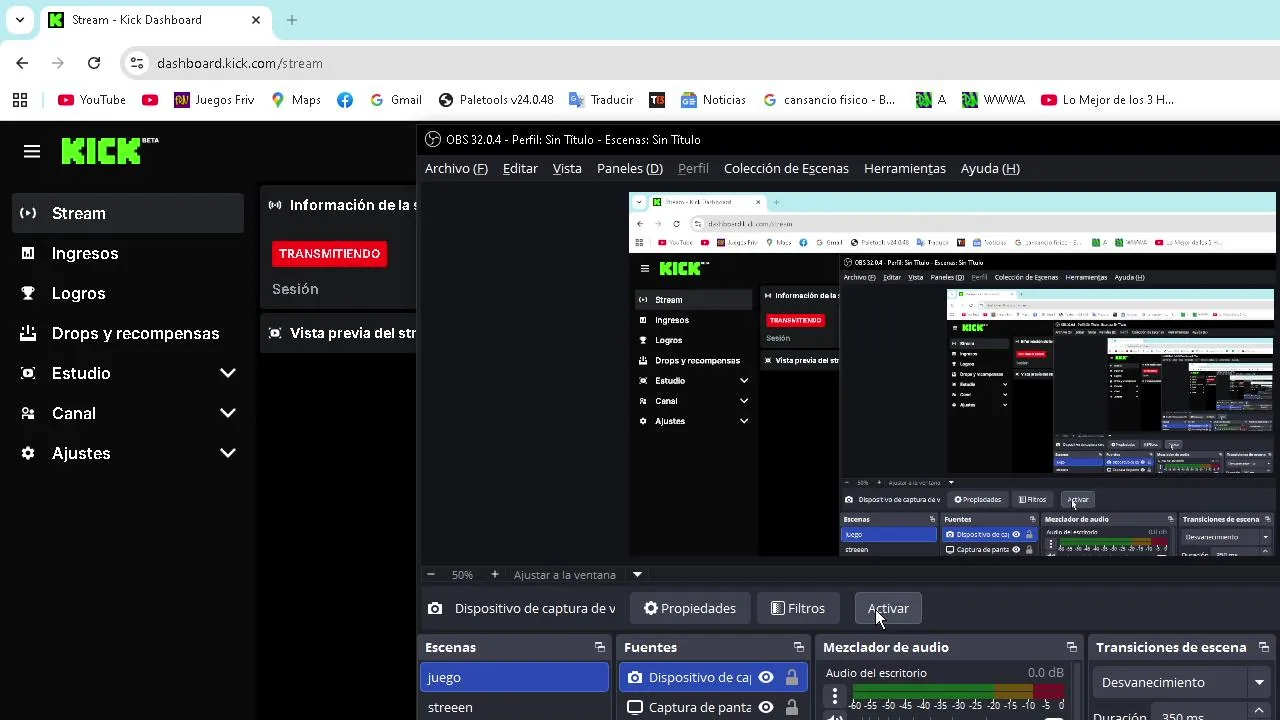Select Ingresos in Kick sidebar

[128, 253]
